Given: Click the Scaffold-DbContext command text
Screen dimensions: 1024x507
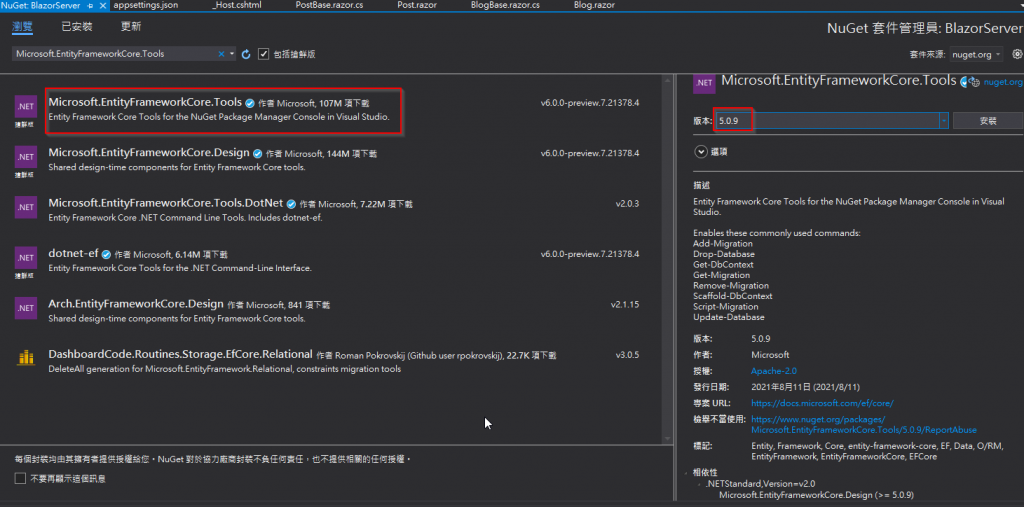Looking at the screenshot, I should [x=732, y=296].
